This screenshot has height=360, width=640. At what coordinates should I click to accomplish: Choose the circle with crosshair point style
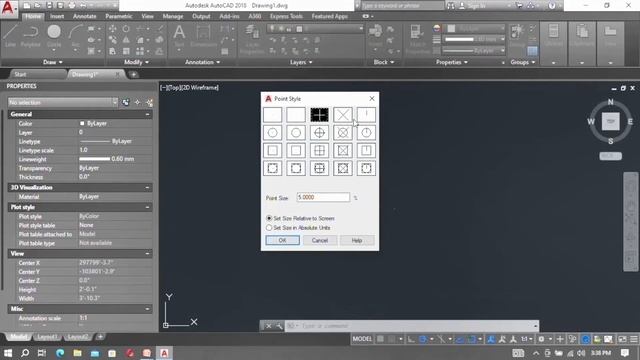pos(319,133)
